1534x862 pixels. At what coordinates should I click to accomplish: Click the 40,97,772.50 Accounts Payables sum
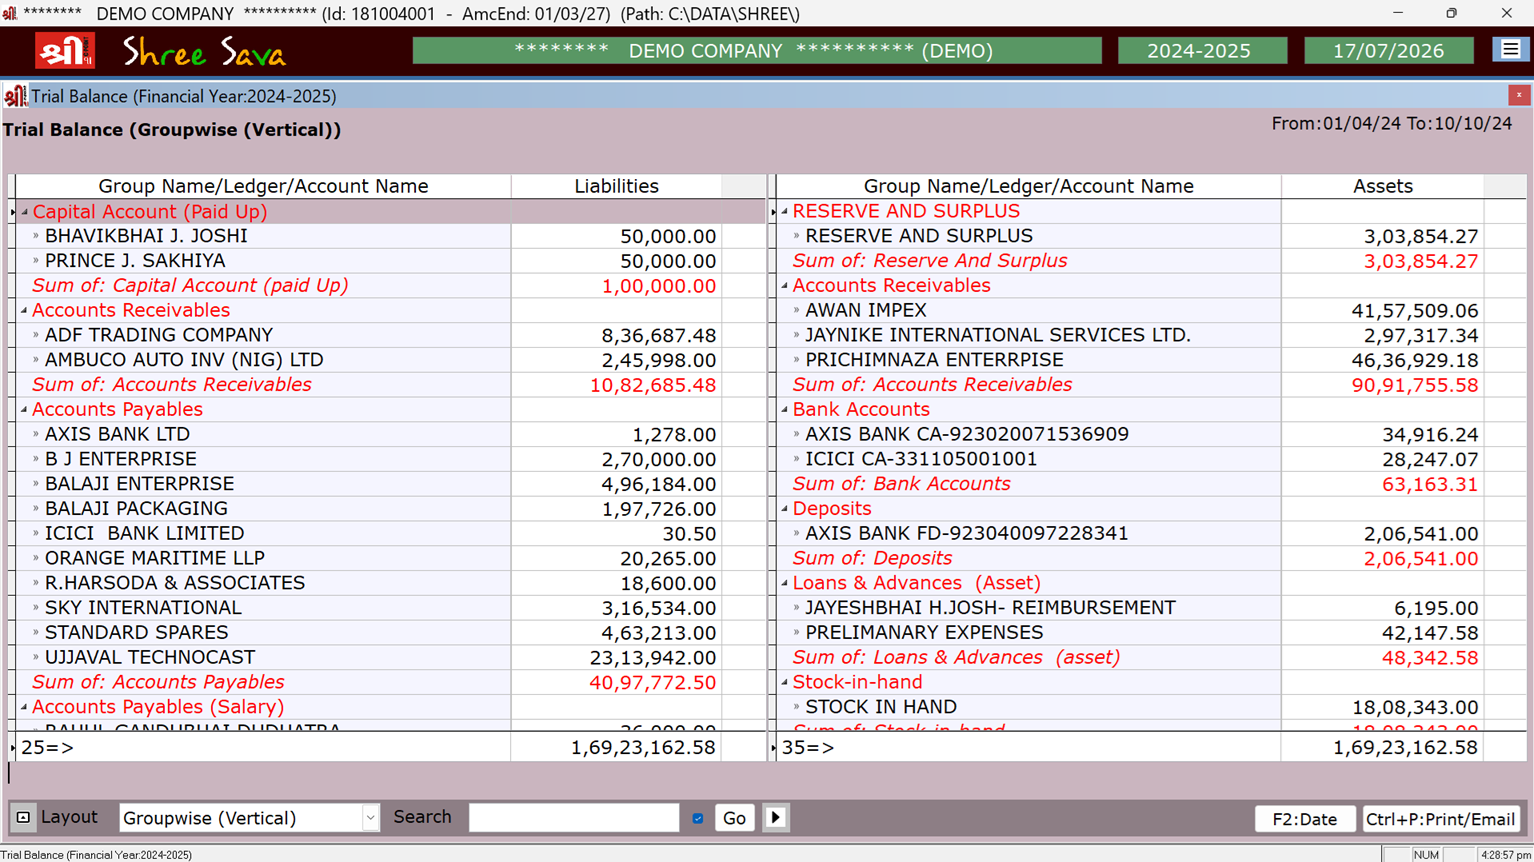coord(652,683)
